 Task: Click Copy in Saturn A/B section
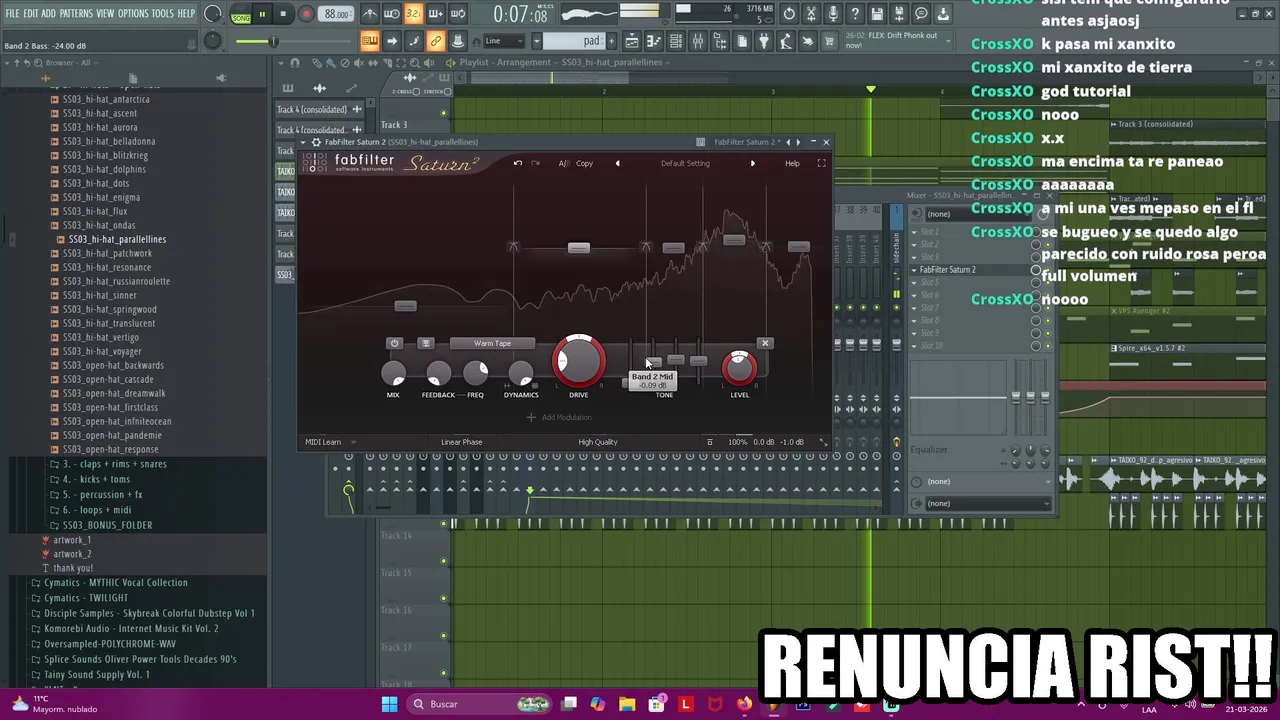pos(584,163)
